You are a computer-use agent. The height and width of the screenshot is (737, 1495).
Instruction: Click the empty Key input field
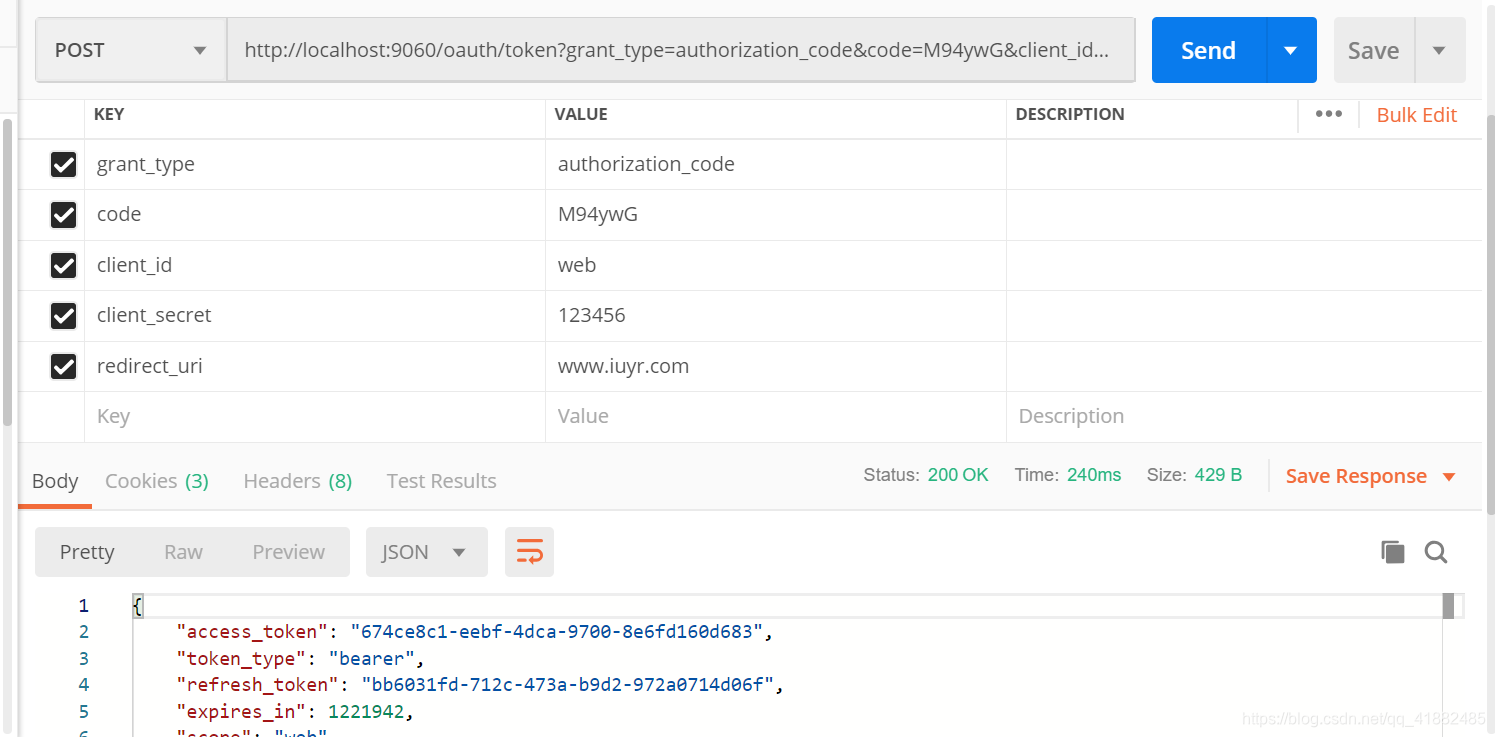(315, 416)
